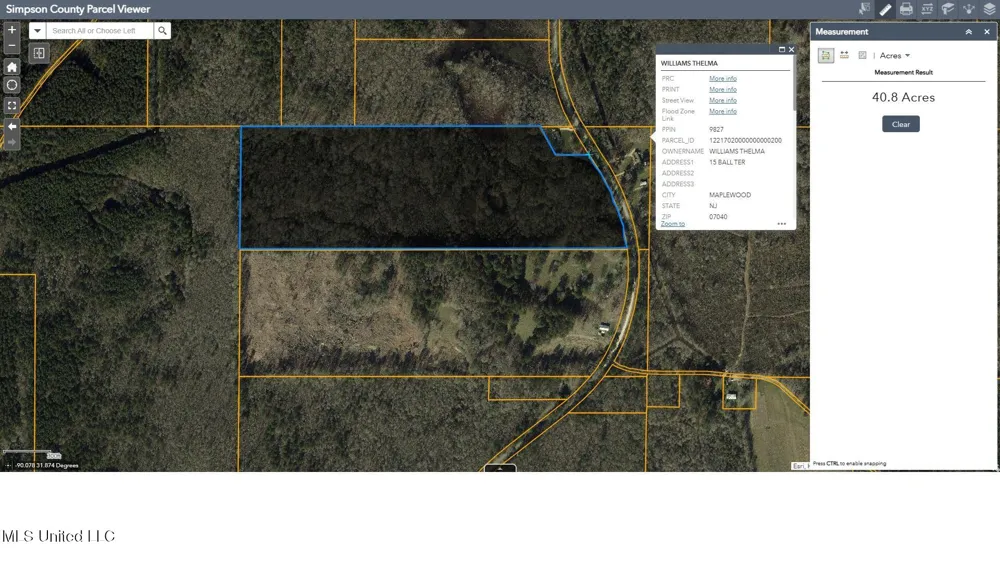Go back to previous map extent
The height and width of the screenshot is (562, 1000).
11,126
